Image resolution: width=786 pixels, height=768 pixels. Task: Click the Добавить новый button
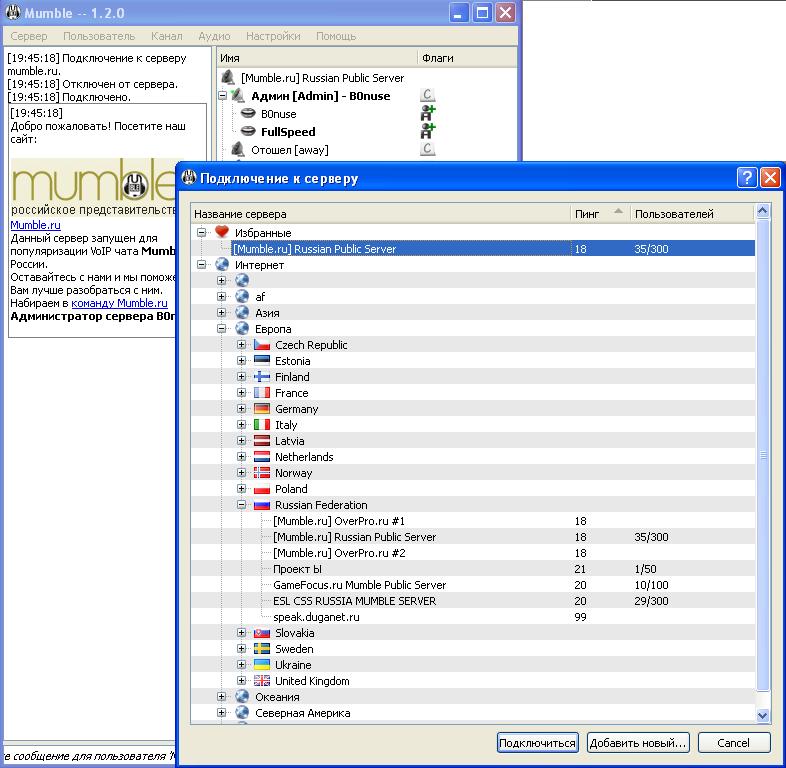[638, 743]
